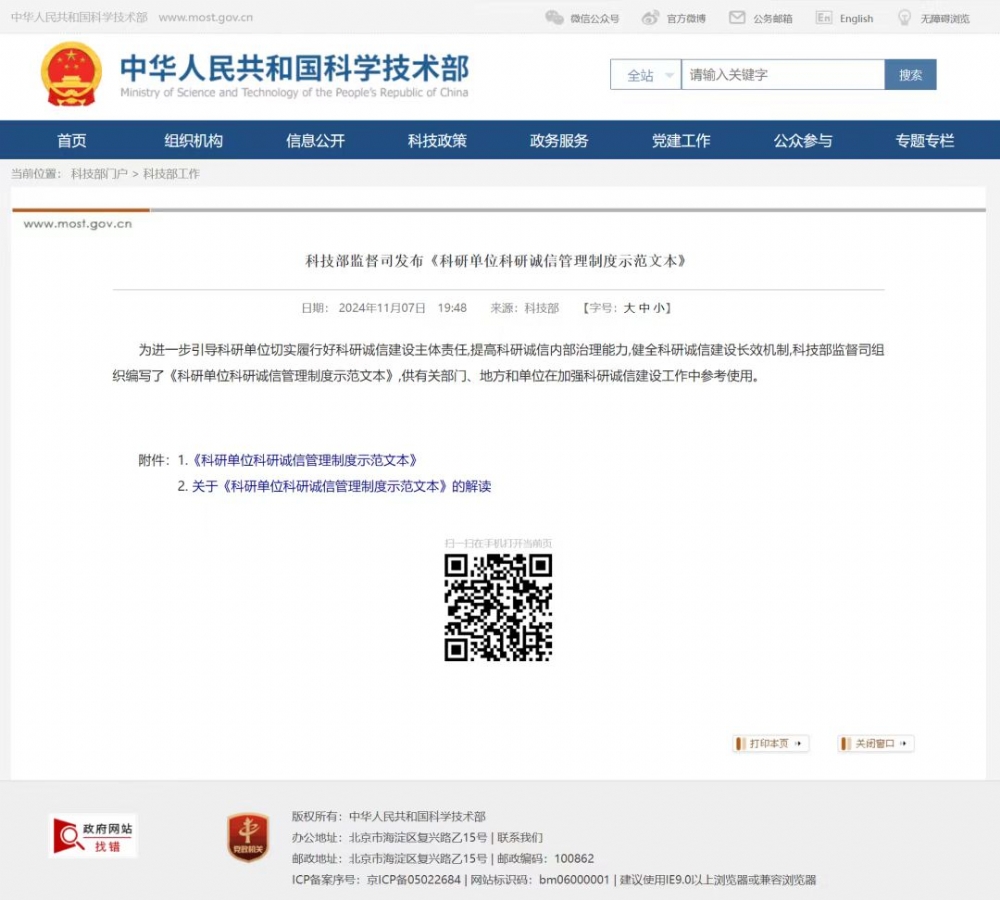This screenshot has width=1000, height=900.
Task: Select the small font size option
Action: coord(660,308)
